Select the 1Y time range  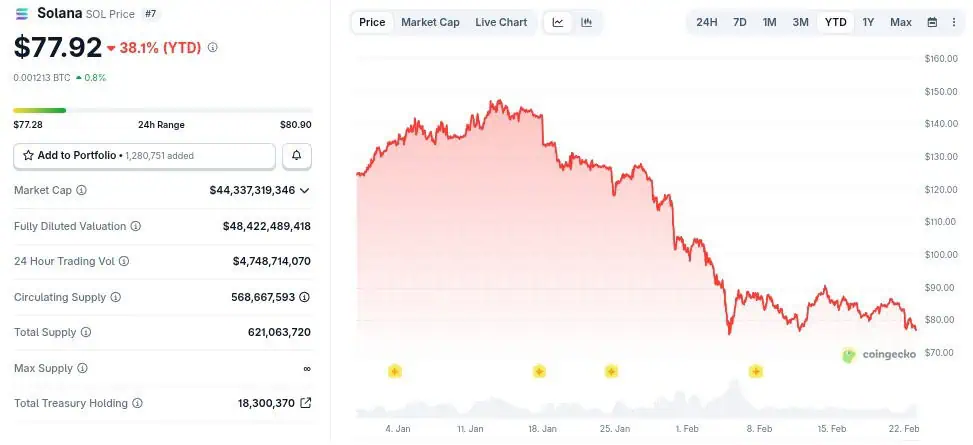[x=868, y=22]
